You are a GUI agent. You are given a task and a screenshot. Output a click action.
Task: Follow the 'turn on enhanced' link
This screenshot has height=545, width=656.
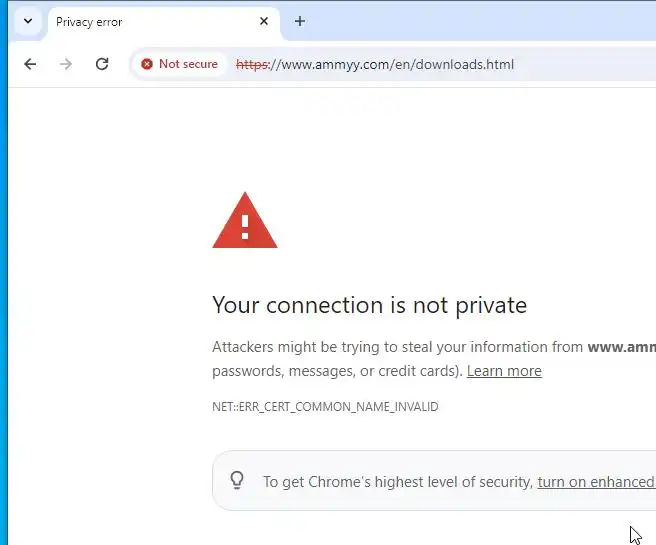[x=595, y=482]
